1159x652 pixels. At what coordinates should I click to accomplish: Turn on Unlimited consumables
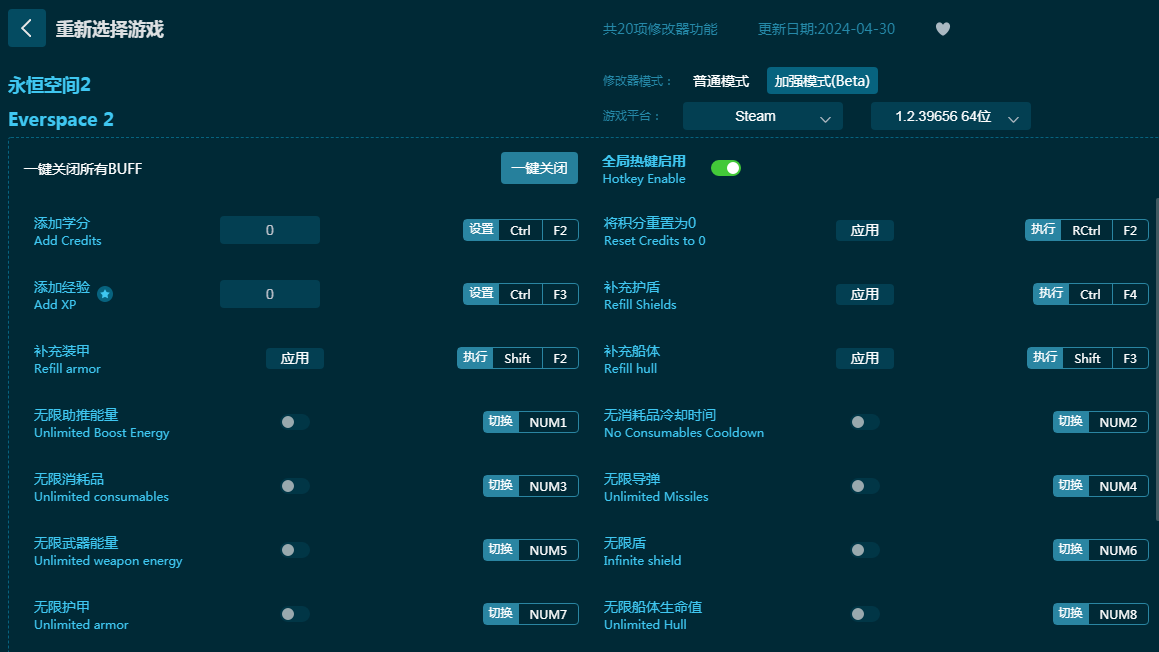point(294,486)
